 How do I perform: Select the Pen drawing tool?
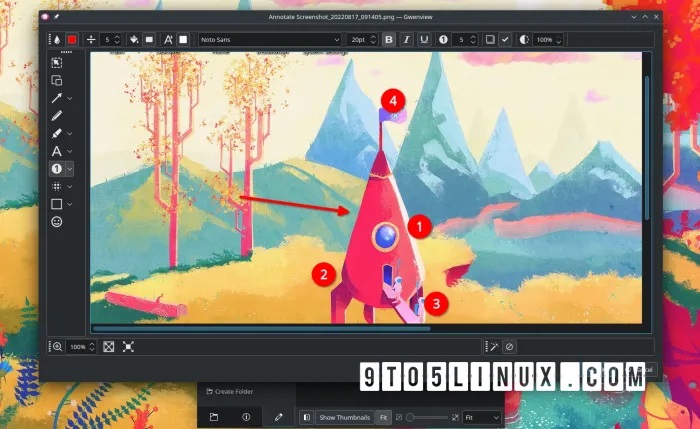coord(57,116)
